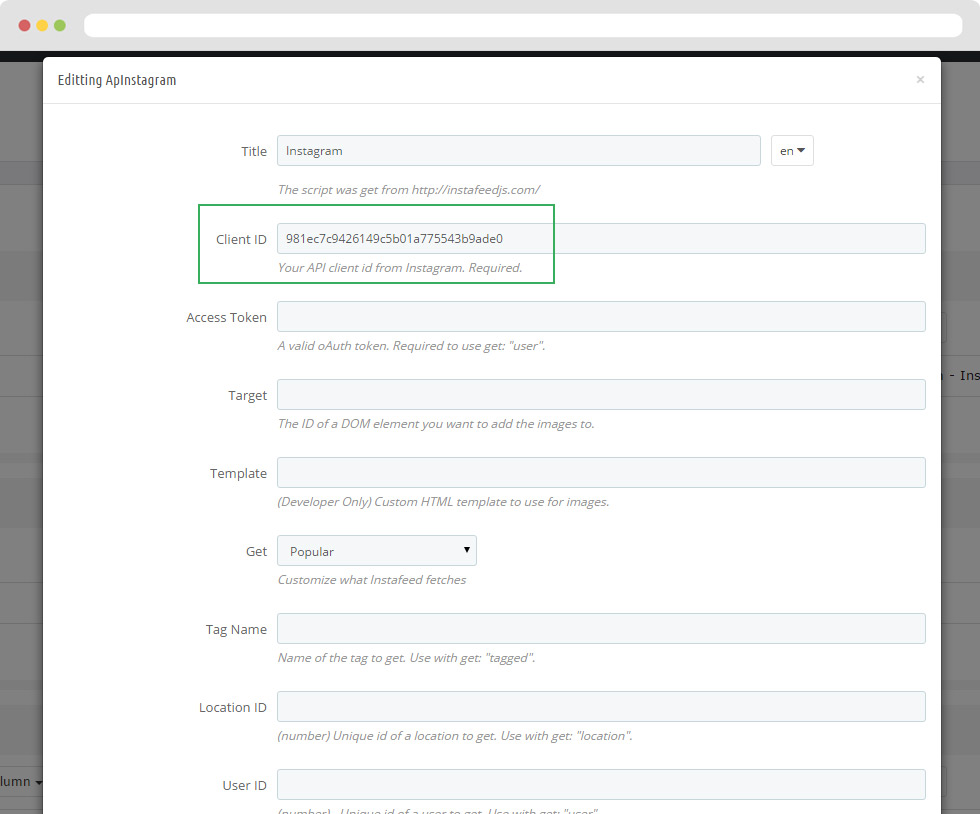Click 'Name of the tag to get' hint

point(406,658)
